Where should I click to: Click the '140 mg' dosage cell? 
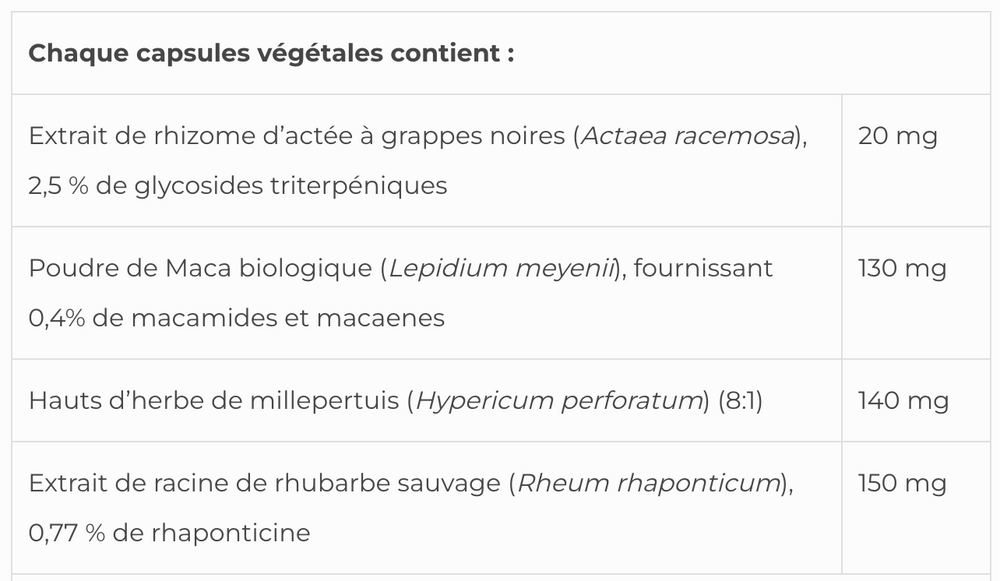click(902, 401)
